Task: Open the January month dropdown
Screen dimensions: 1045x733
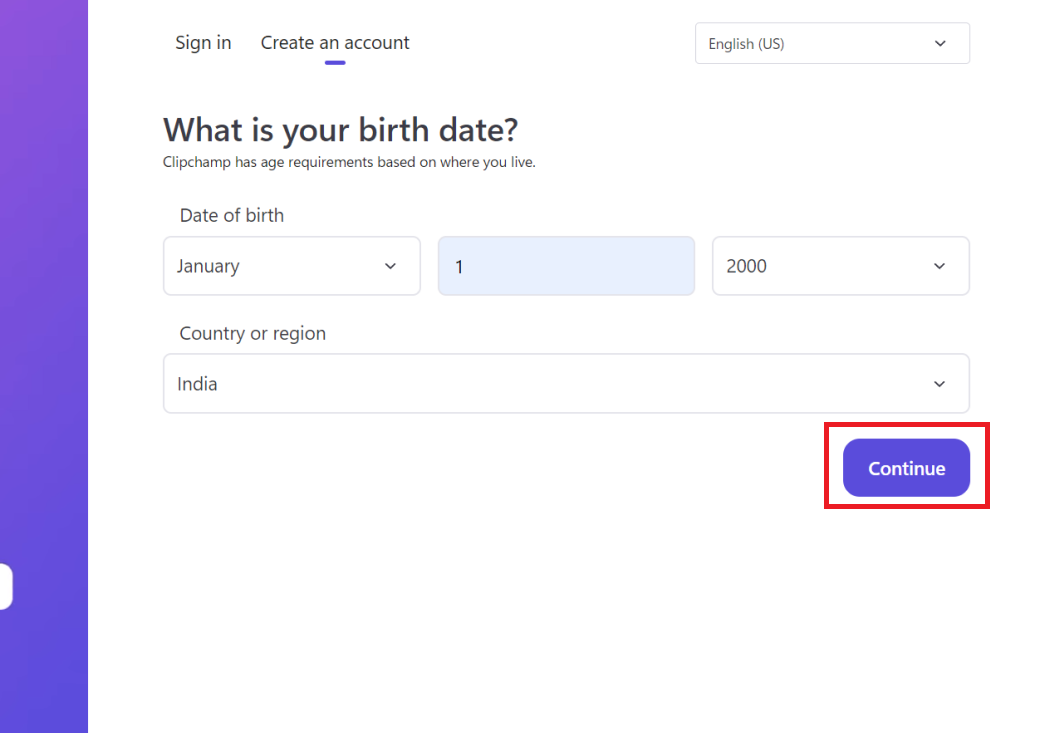Action: [280, 266]
